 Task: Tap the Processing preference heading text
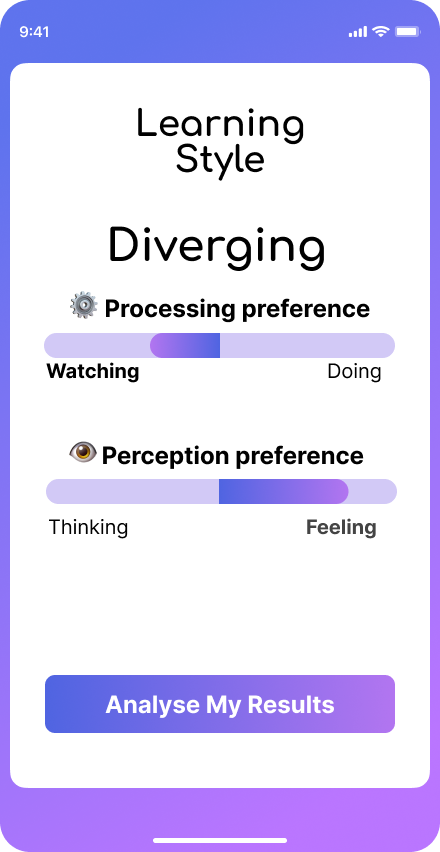click(x=237, y=309)
